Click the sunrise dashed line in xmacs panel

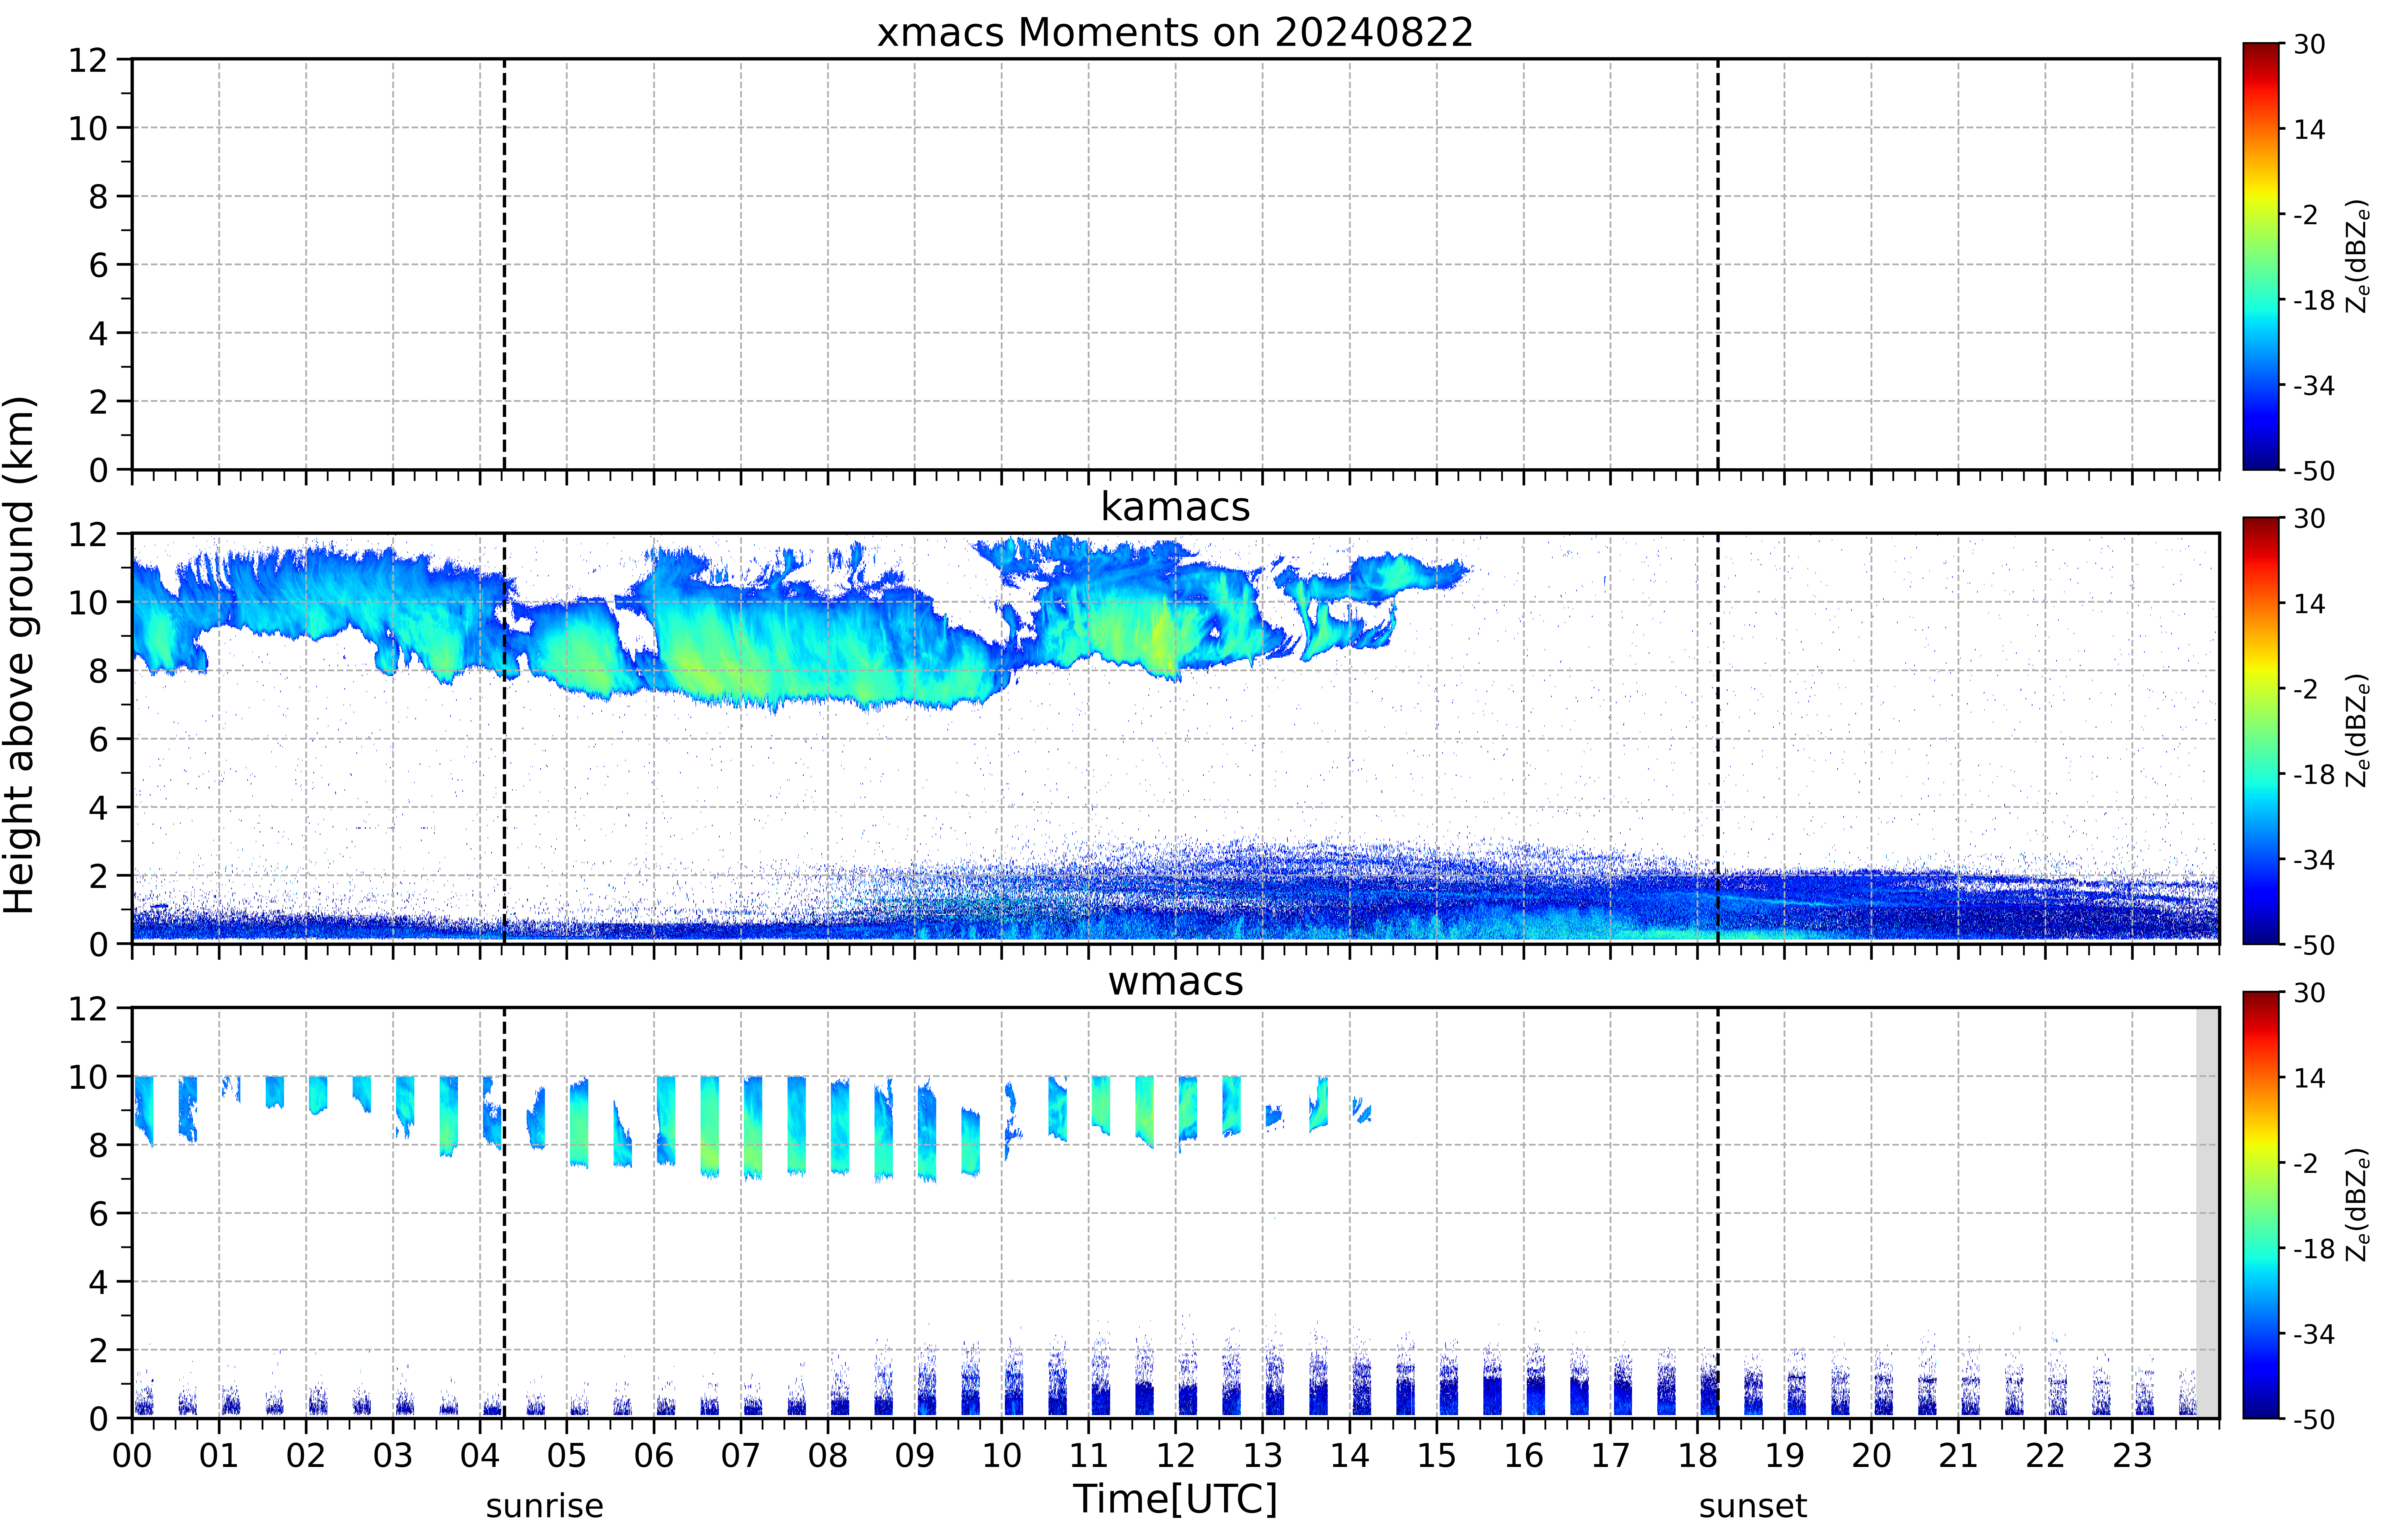click(504, 264)
